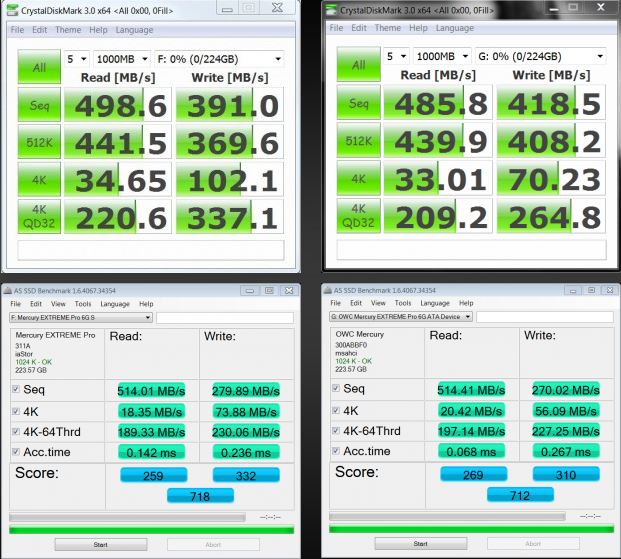This screenshot has height=559, width=621.
Task: Click the CrystalDiskMark title bar icon in the G: drive window
Action: [333, 10]
